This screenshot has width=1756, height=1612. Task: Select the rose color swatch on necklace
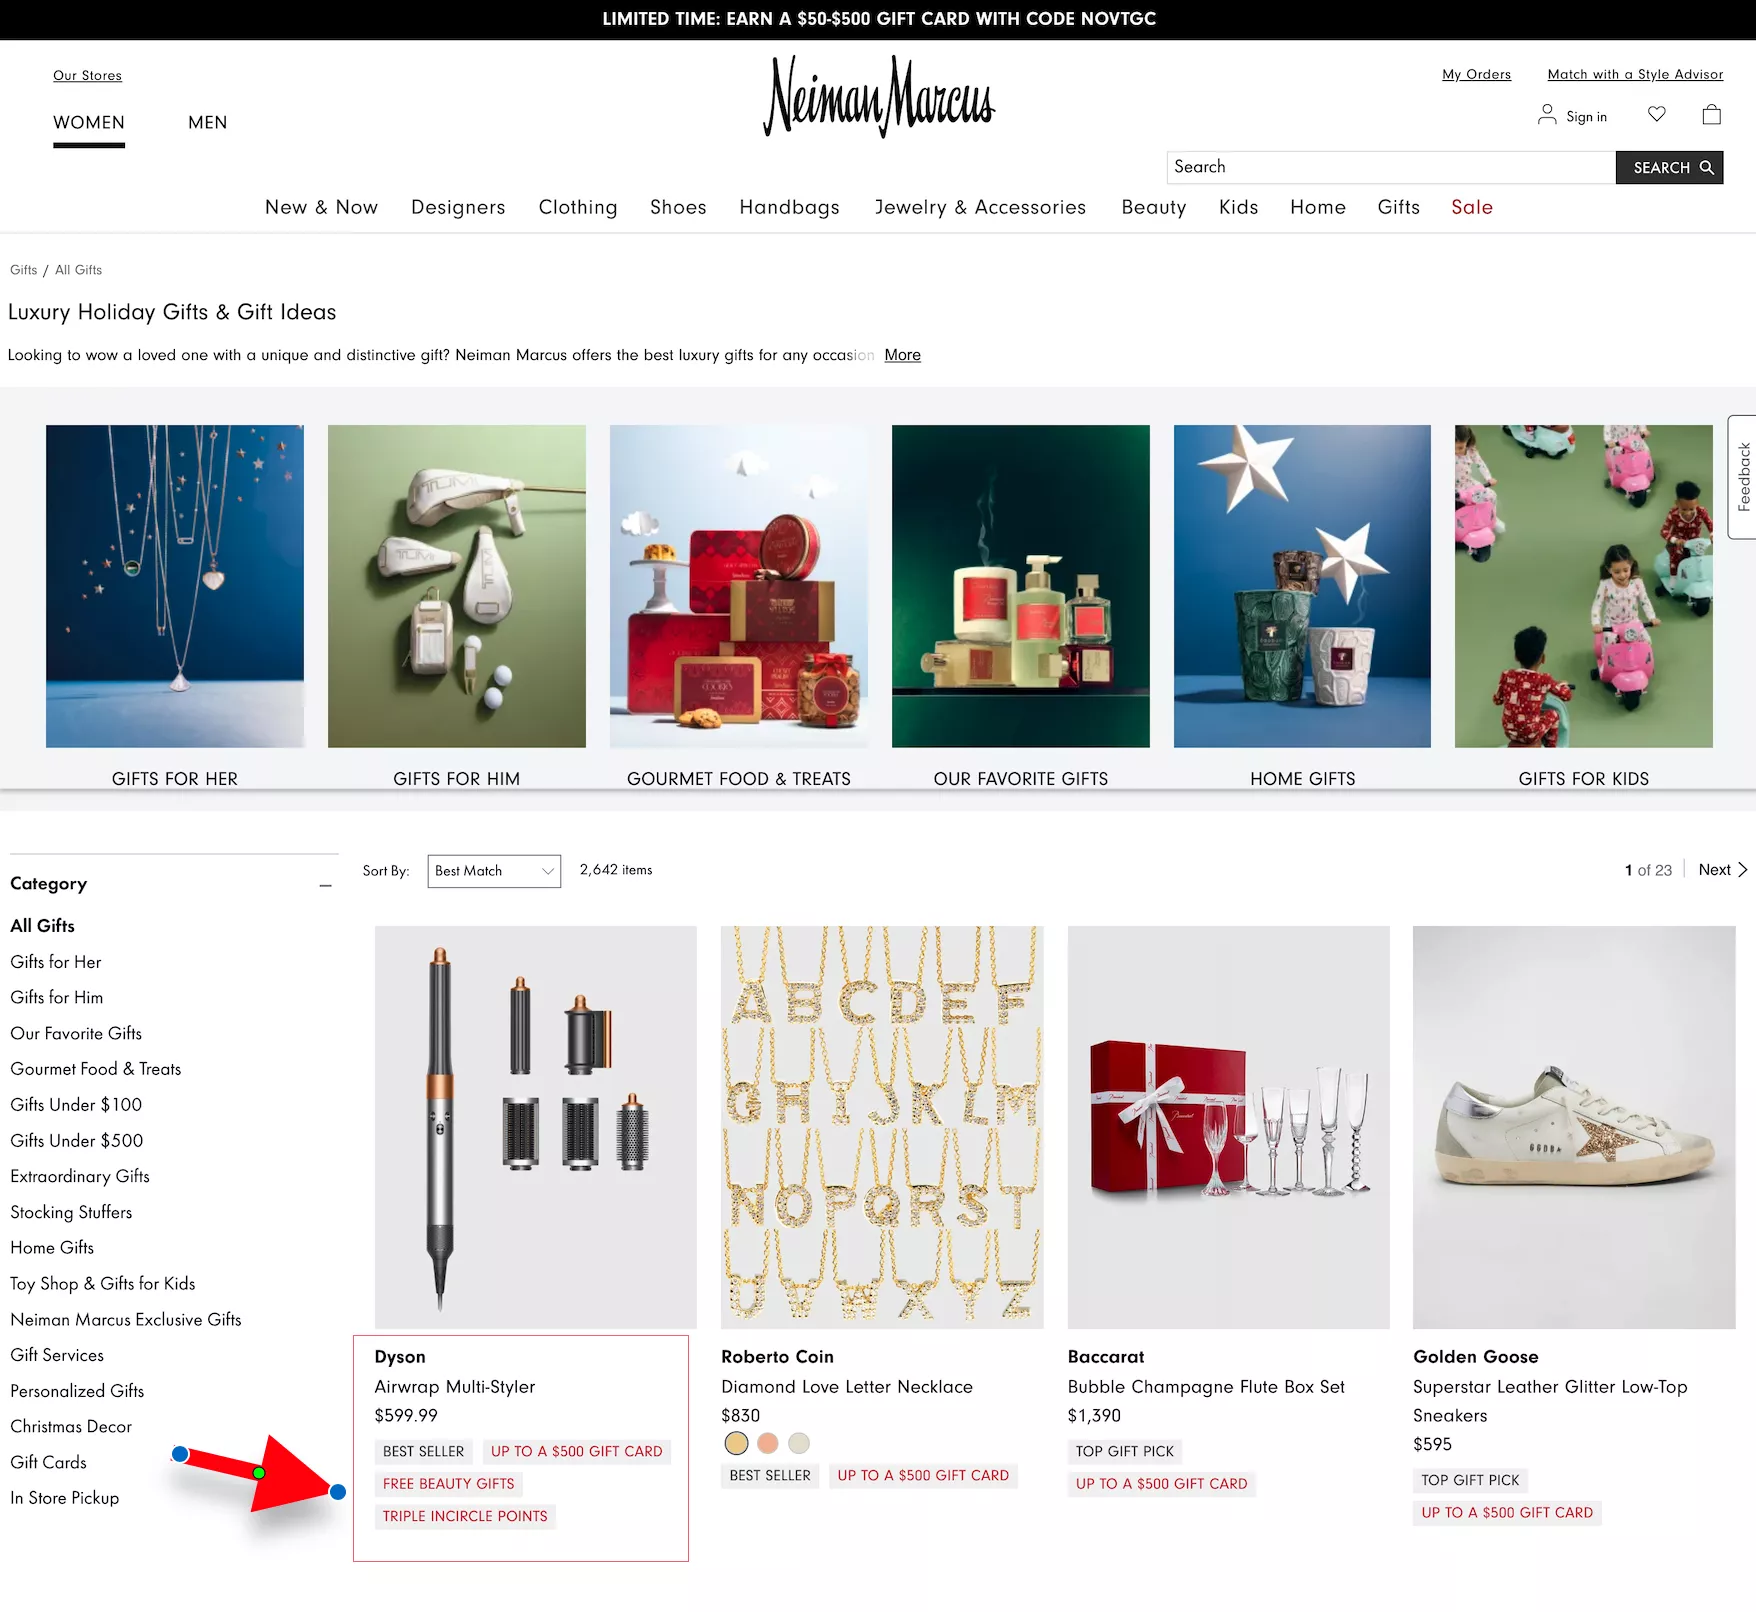pyautogui.click(x=768, y=1444)
